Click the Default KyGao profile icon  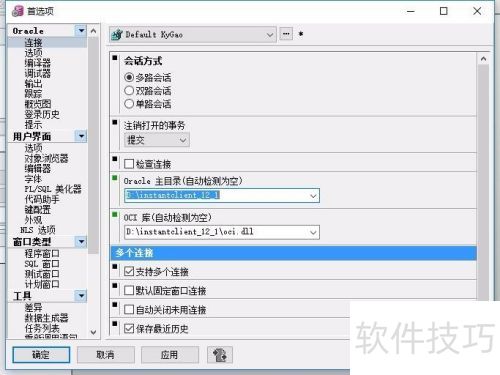coord(117,34)
